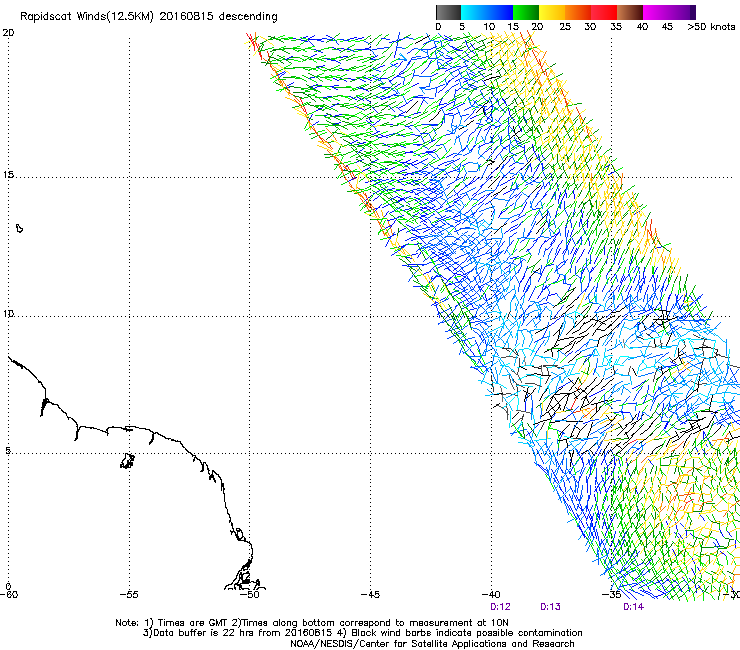740x650 pixels.
Task: Click the '45' legend tick label
Action: 667,27
